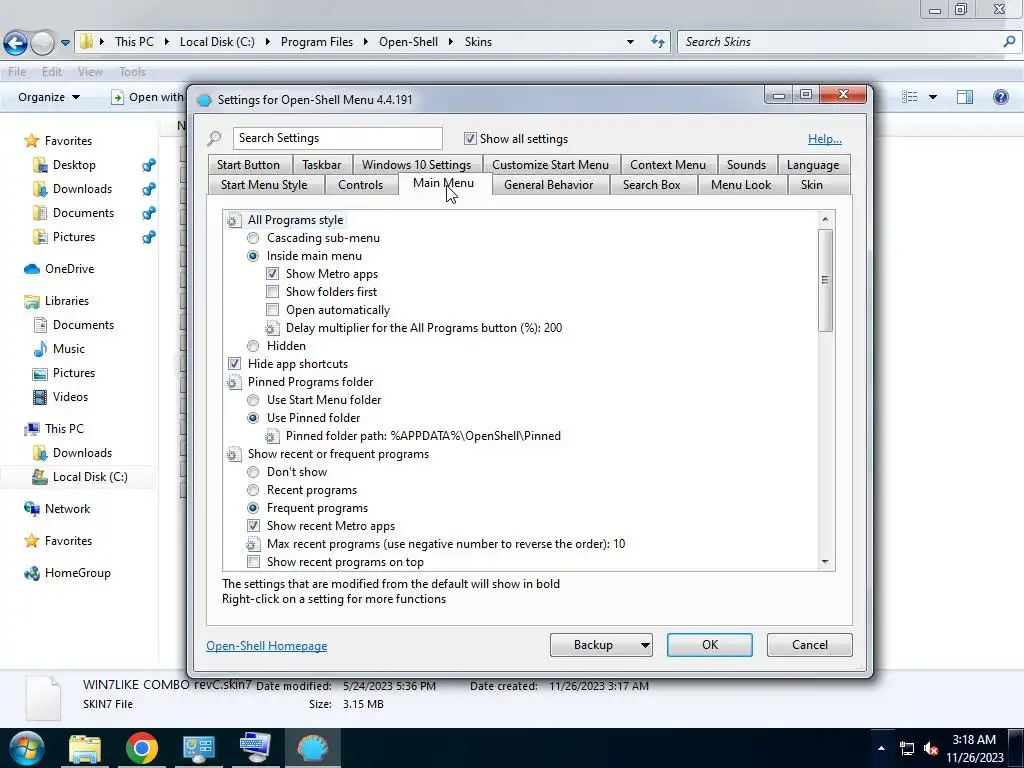Open recent locations dropdown beside Forward button
1024x768 pixels.
tap(65, 43)
